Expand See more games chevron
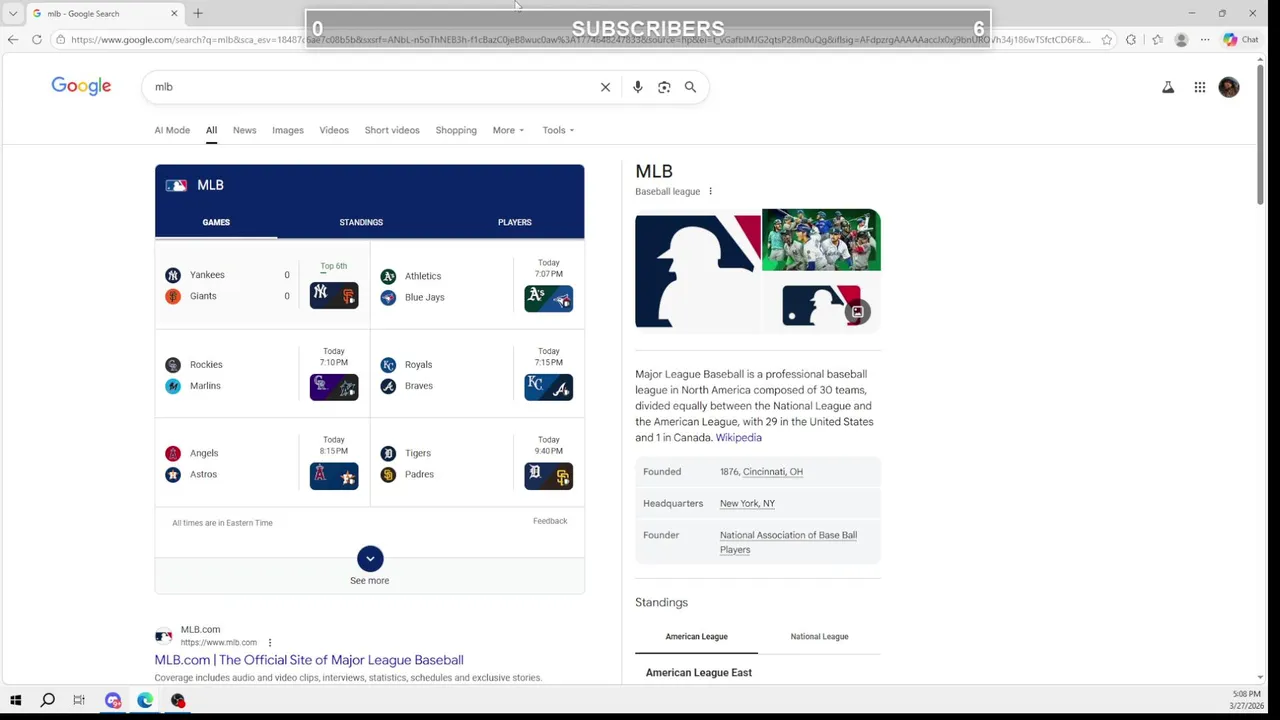This screenshot has height=720, width=1280. (x=370, y=559)
